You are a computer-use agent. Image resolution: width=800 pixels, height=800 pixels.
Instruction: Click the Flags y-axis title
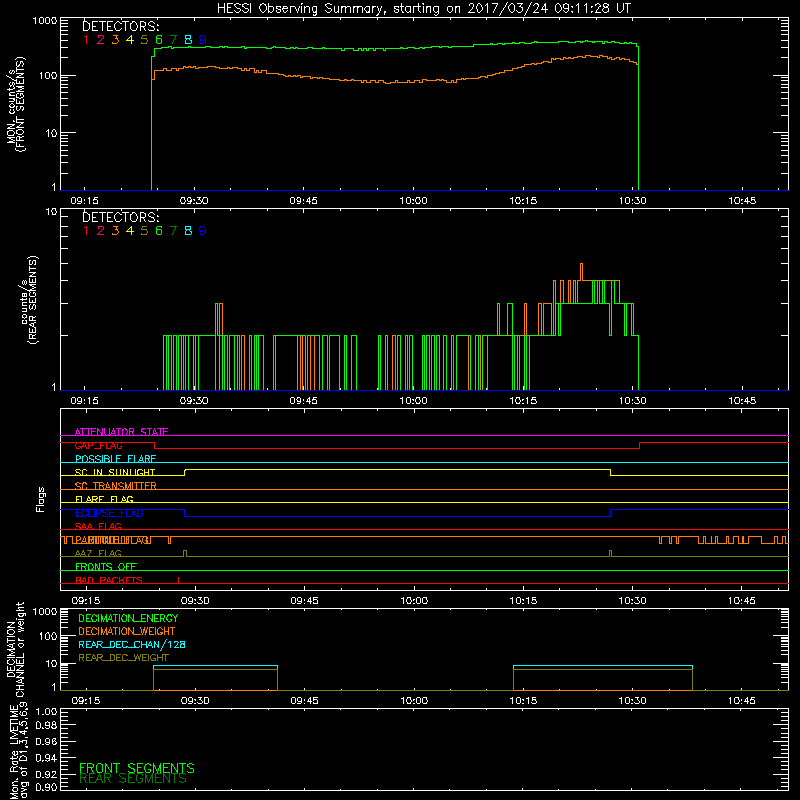point(40,499)
